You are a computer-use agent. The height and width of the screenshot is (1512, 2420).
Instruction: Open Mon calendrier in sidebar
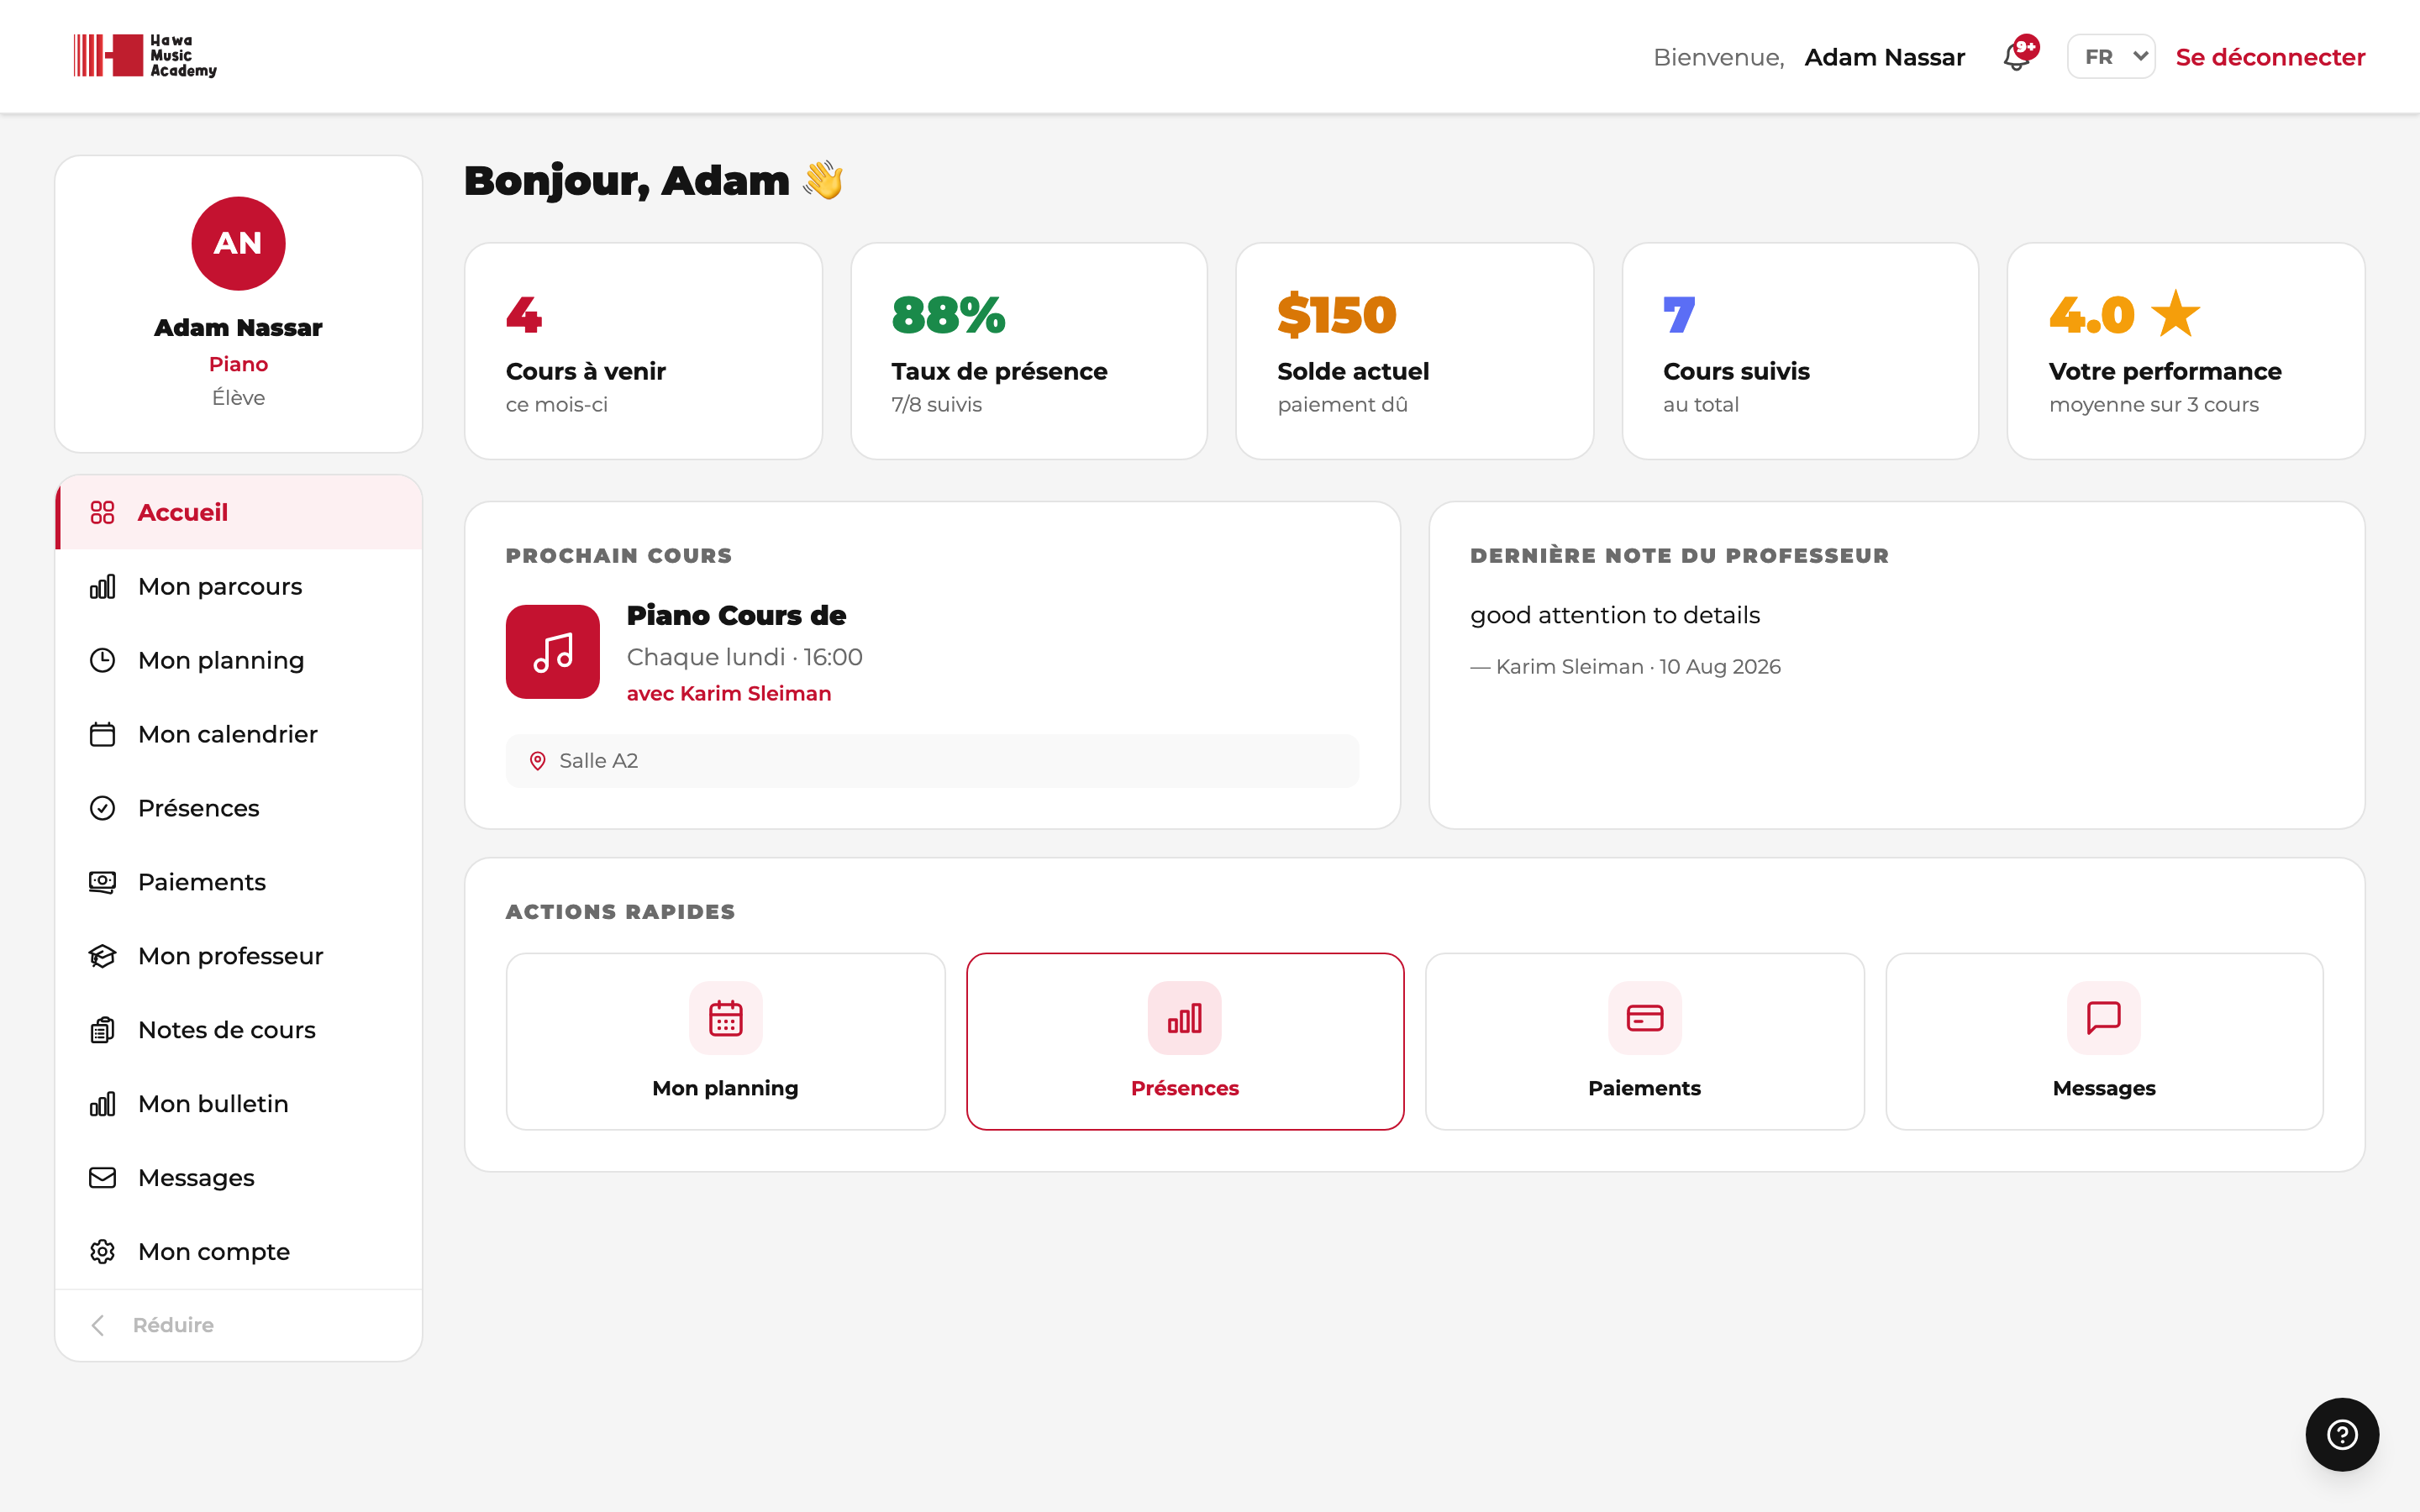238,734
